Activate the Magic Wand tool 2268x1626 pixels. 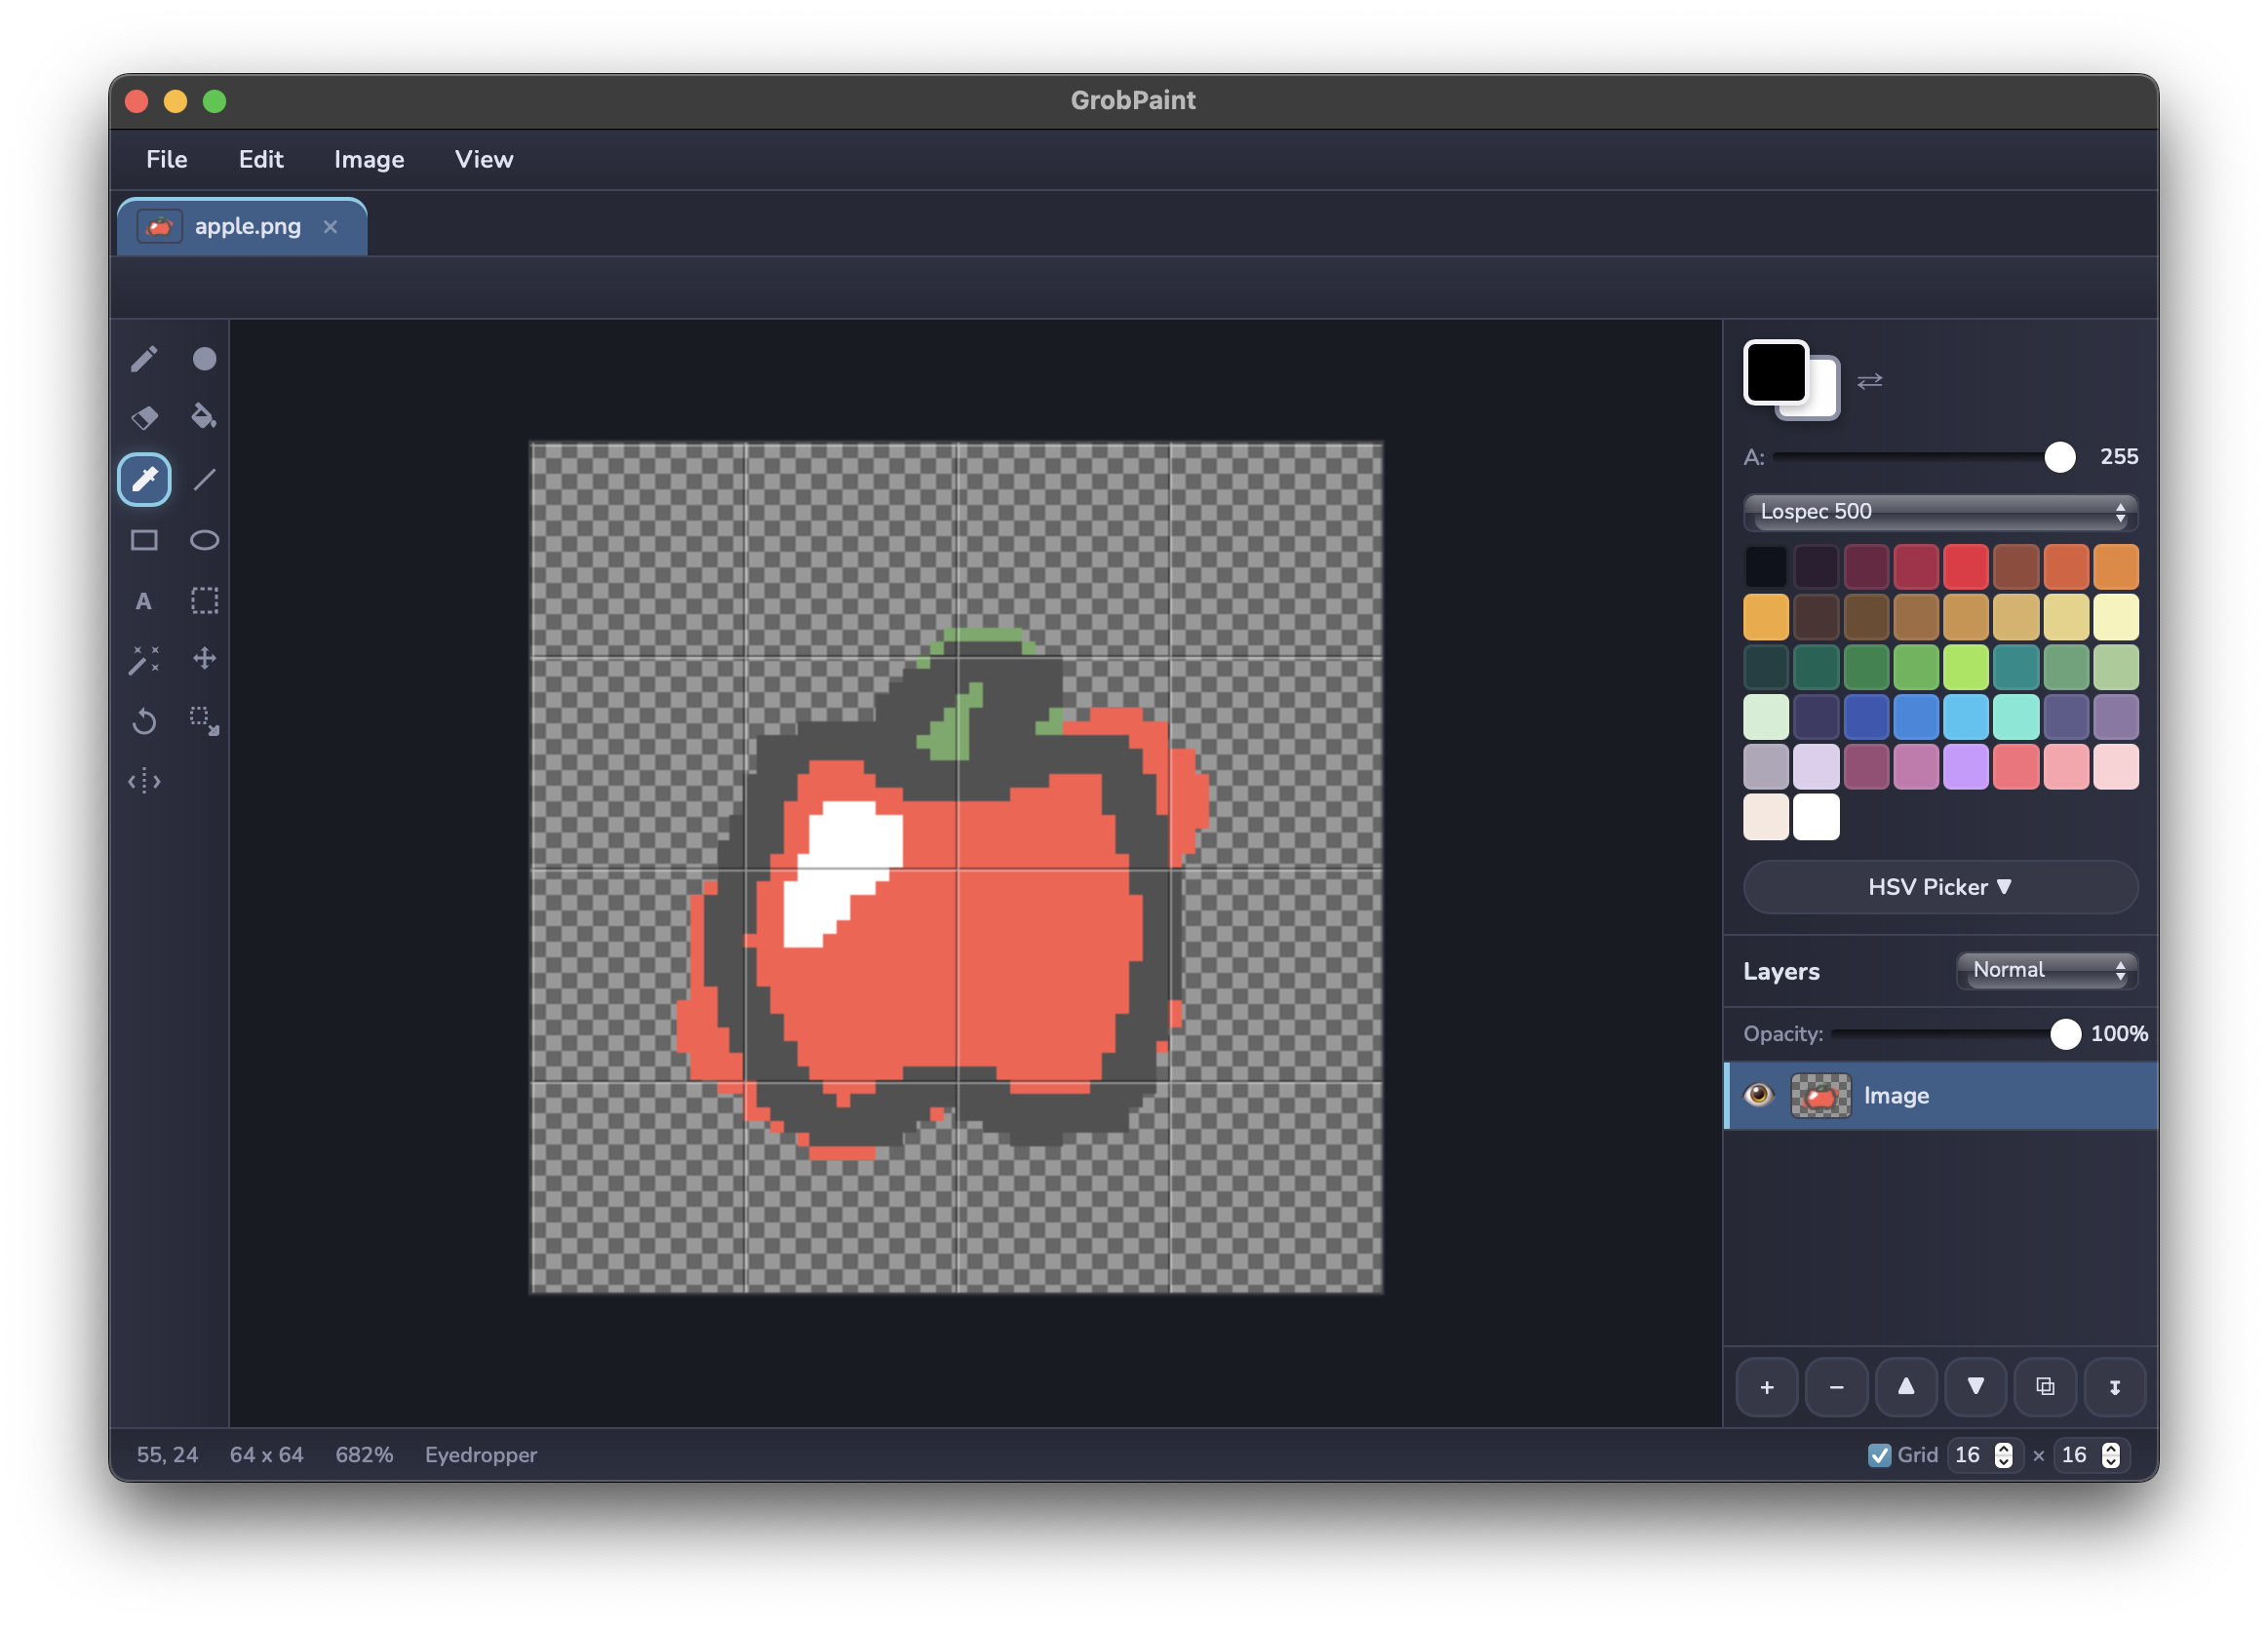(144, 661)
